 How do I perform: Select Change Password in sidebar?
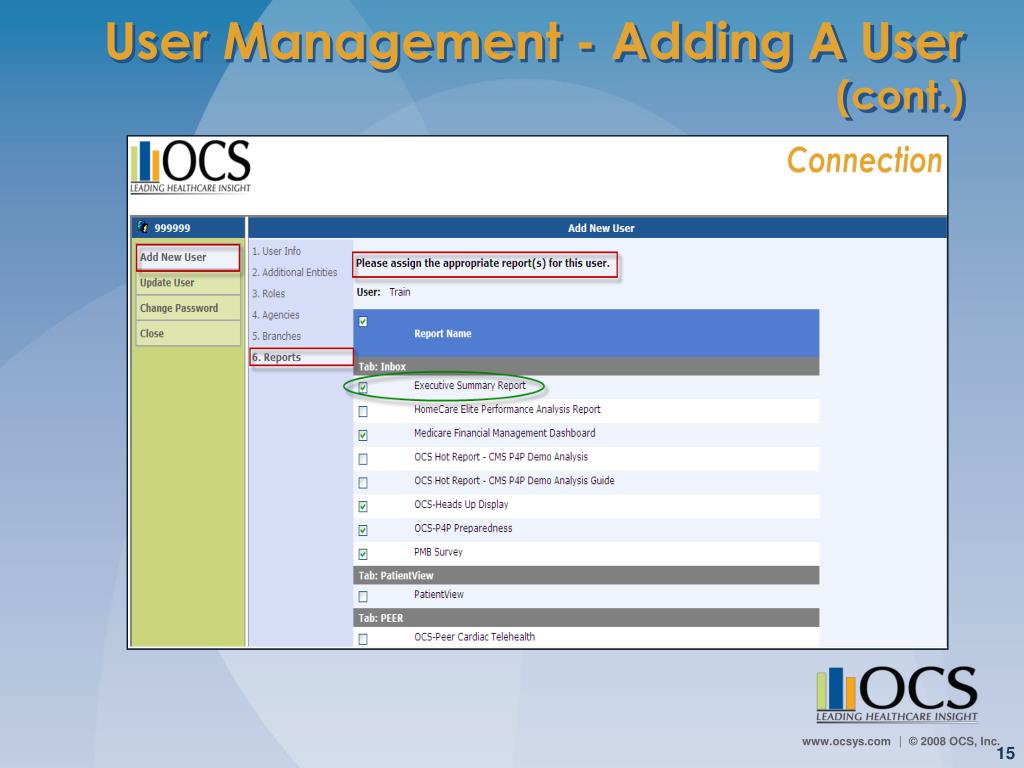[x=188, y=308]
